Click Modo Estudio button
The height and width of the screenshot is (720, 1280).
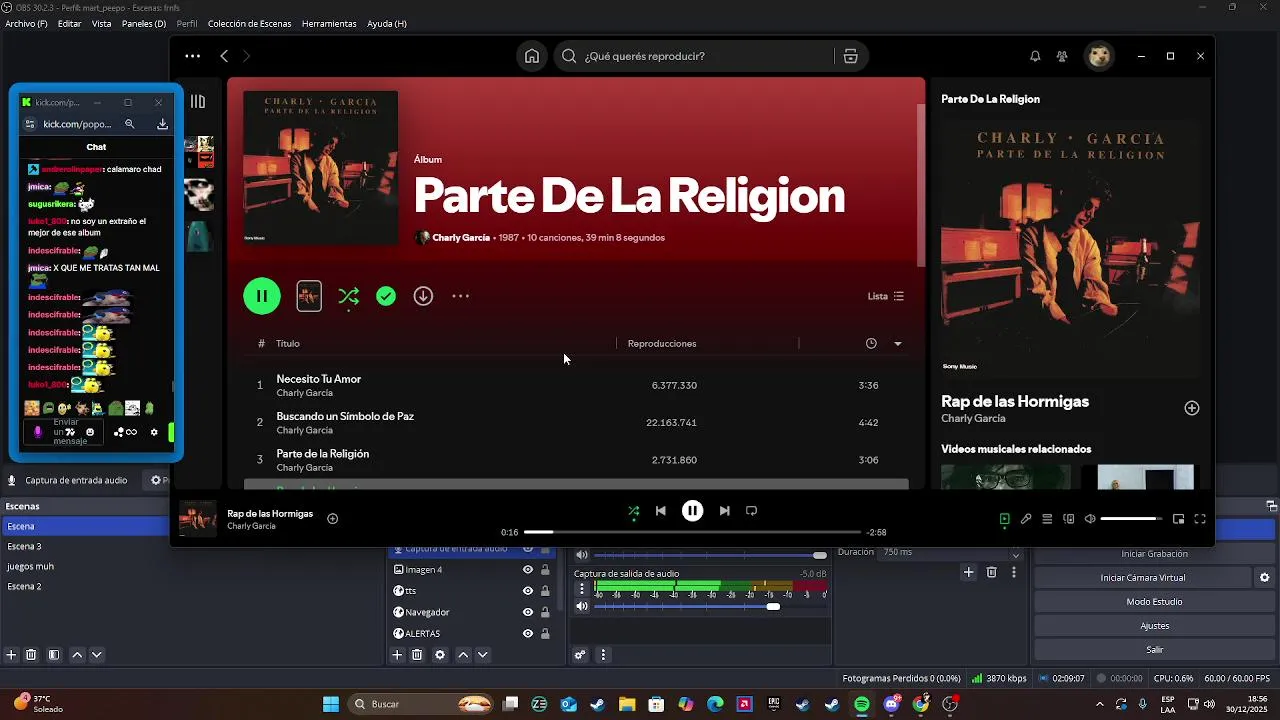1154,602
